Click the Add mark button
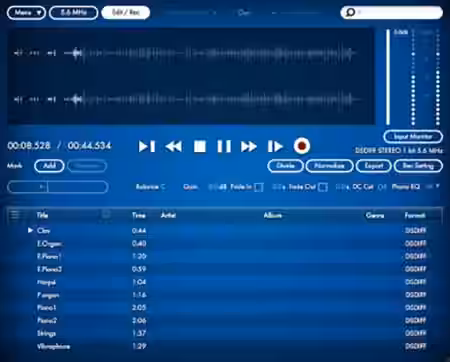This screenshot has height=362, width=450. (49, 166)
